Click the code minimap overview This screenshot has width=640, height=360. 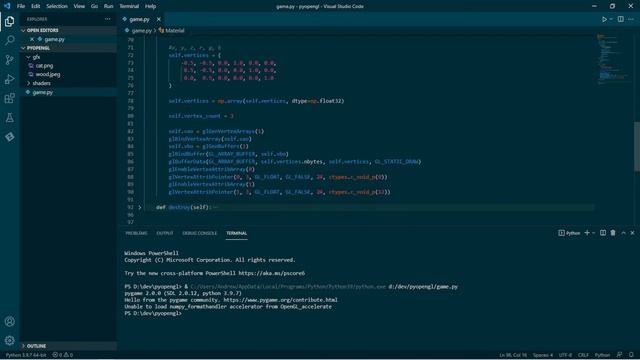613,59
